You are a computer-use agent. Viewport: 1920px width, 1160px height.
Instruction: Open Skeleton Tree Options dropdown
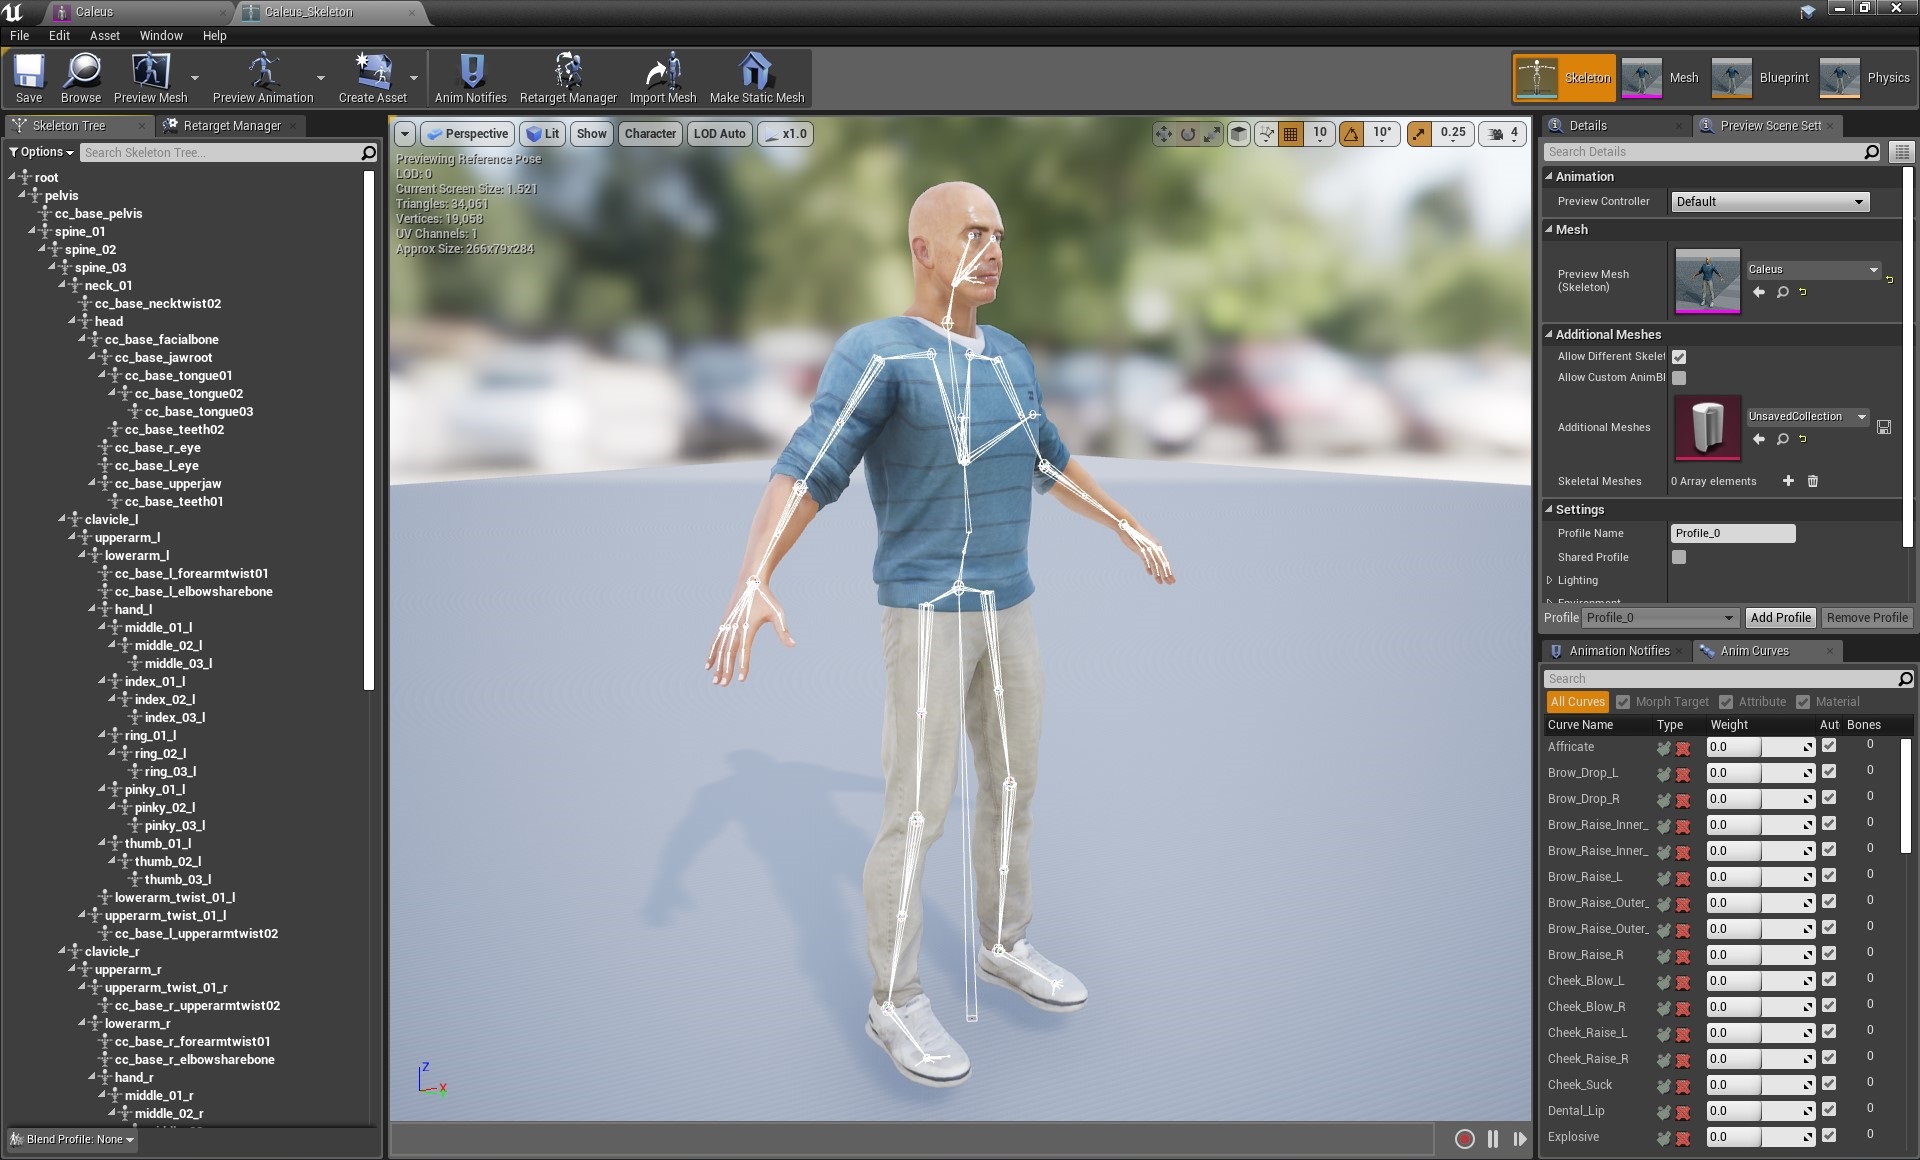41,152
